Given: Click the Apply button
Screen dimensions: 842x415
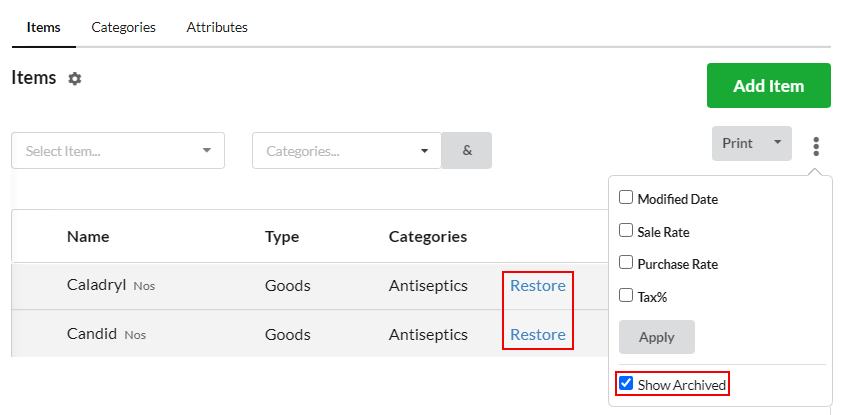Looking at the screenshot, I should click(657, 337).
